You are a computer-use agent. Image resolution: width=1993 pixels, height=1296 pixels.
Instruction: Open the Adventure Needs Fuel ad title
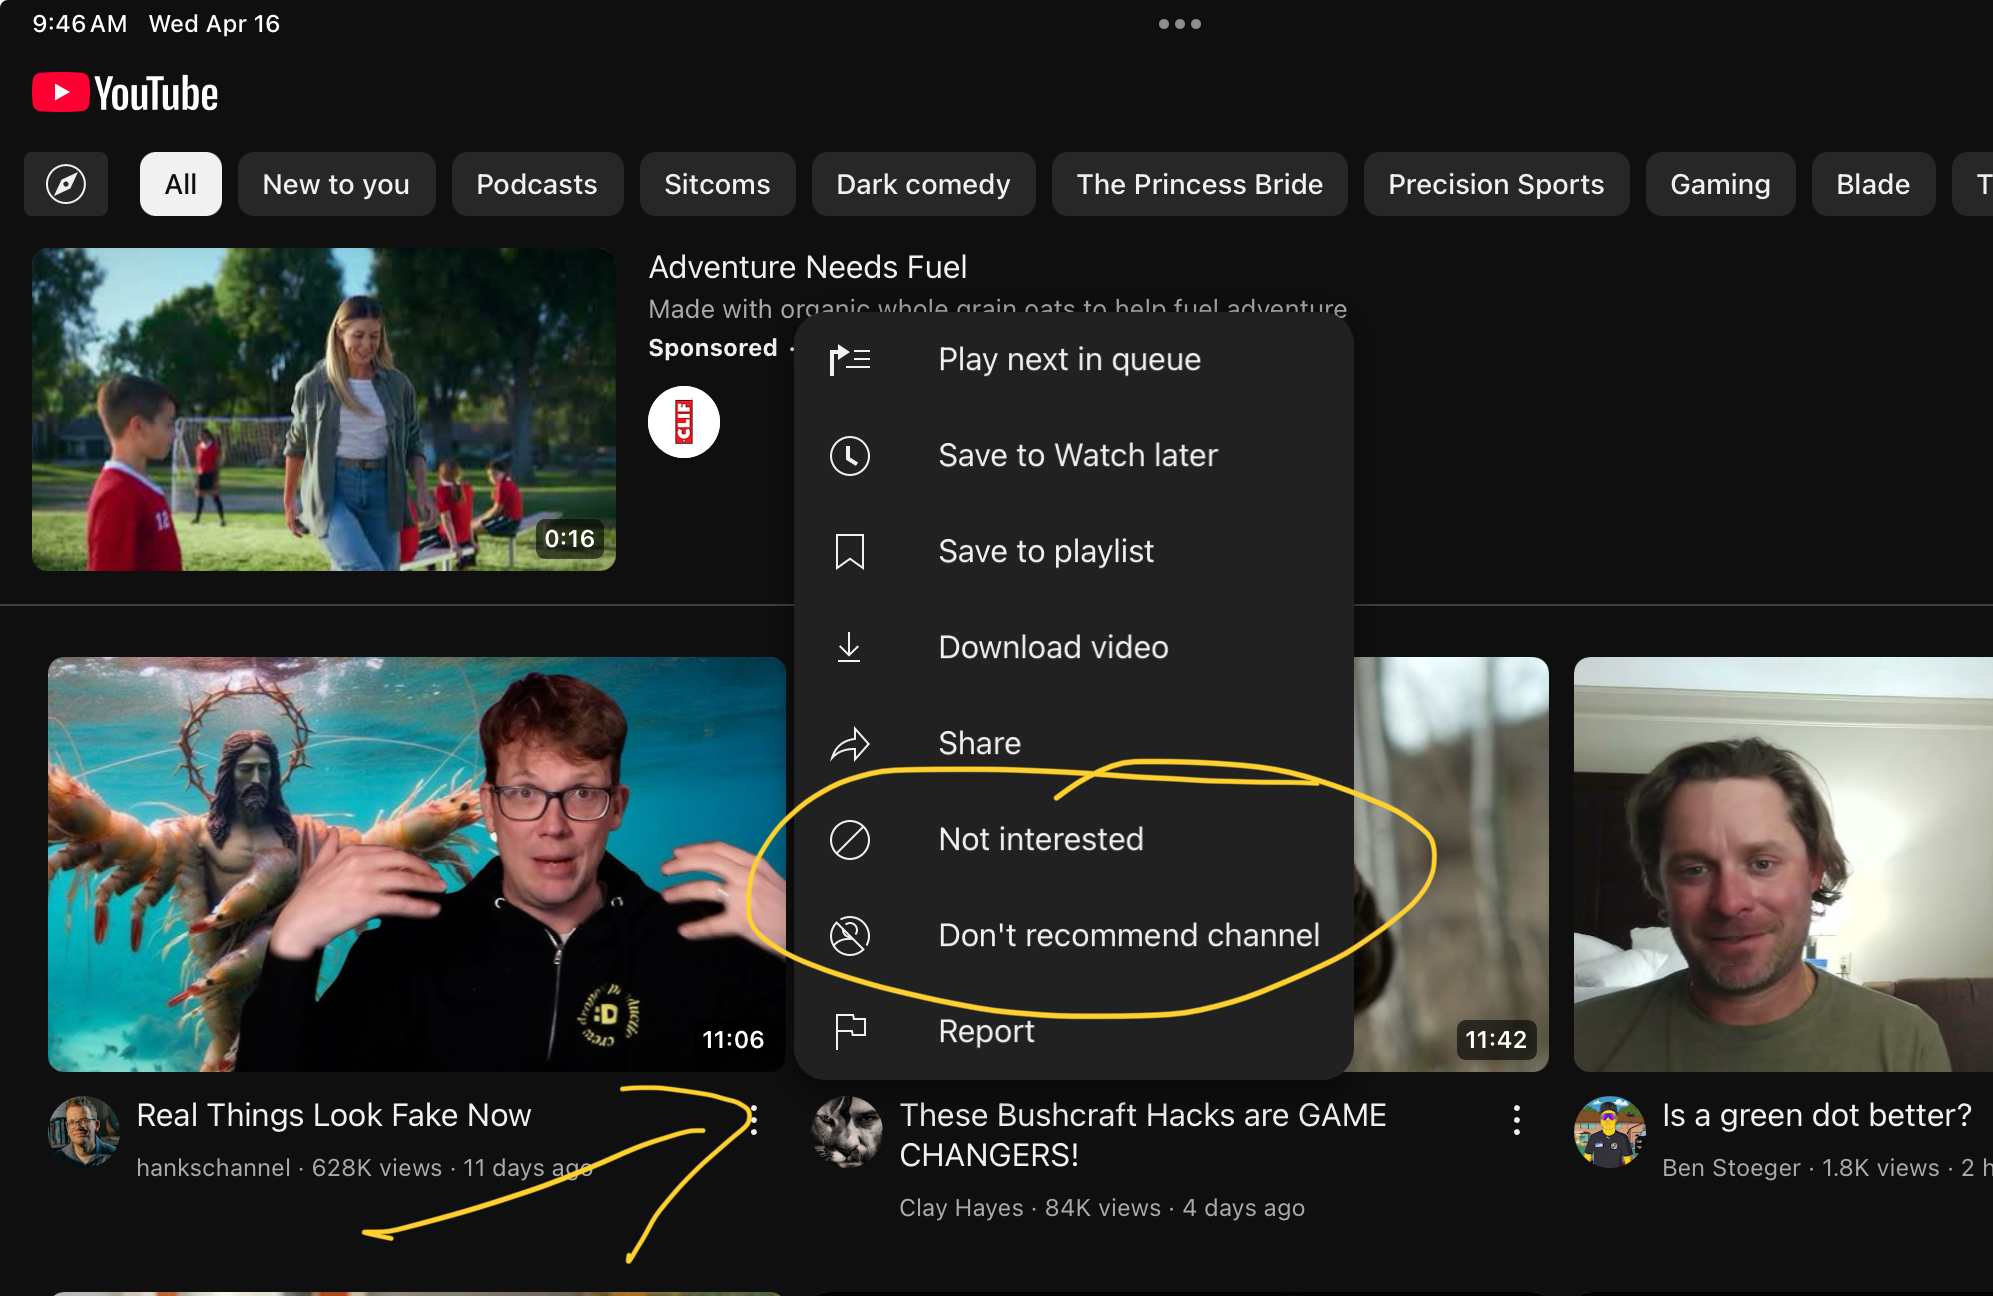click(808, 267)
